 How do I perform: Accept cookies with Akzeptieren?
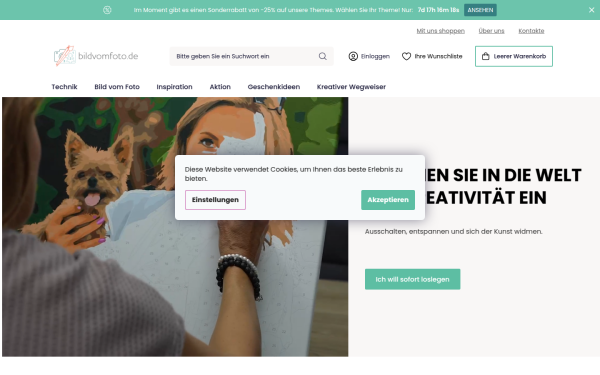(388, 200)
